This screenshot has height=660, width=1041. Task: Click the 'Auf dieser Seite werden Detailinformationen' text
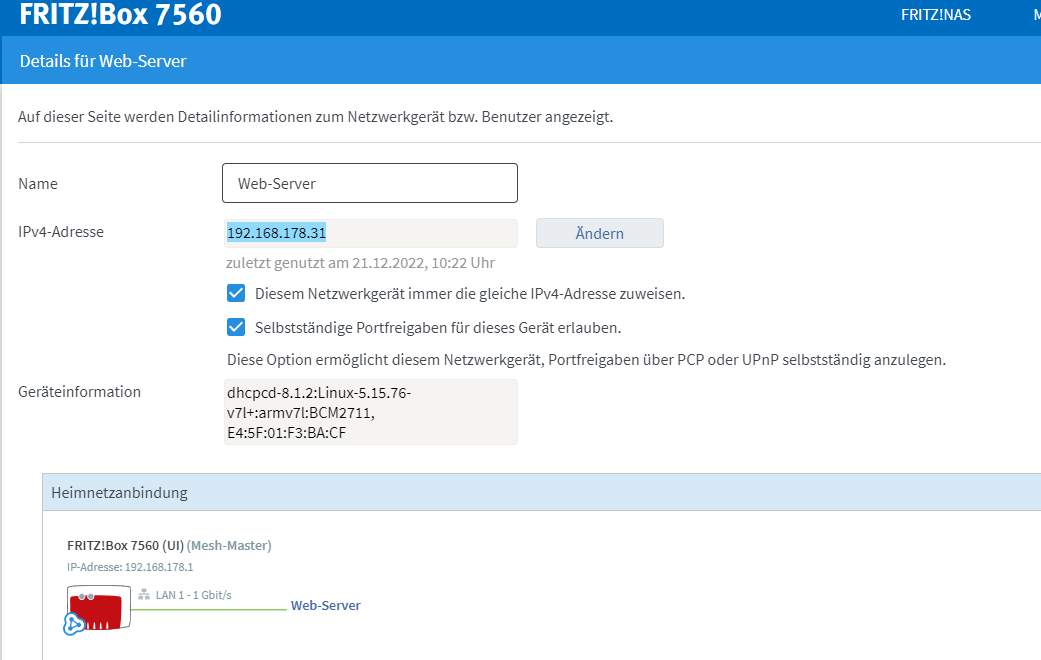pos(315,117)
